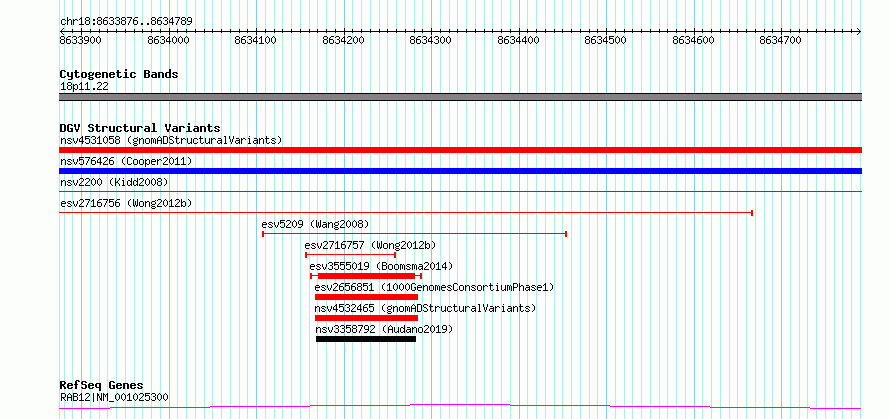Select the blue nsv576426 Cooper2011 bar
The width and height of the screenshot is (890, 419).
[460, 171]
